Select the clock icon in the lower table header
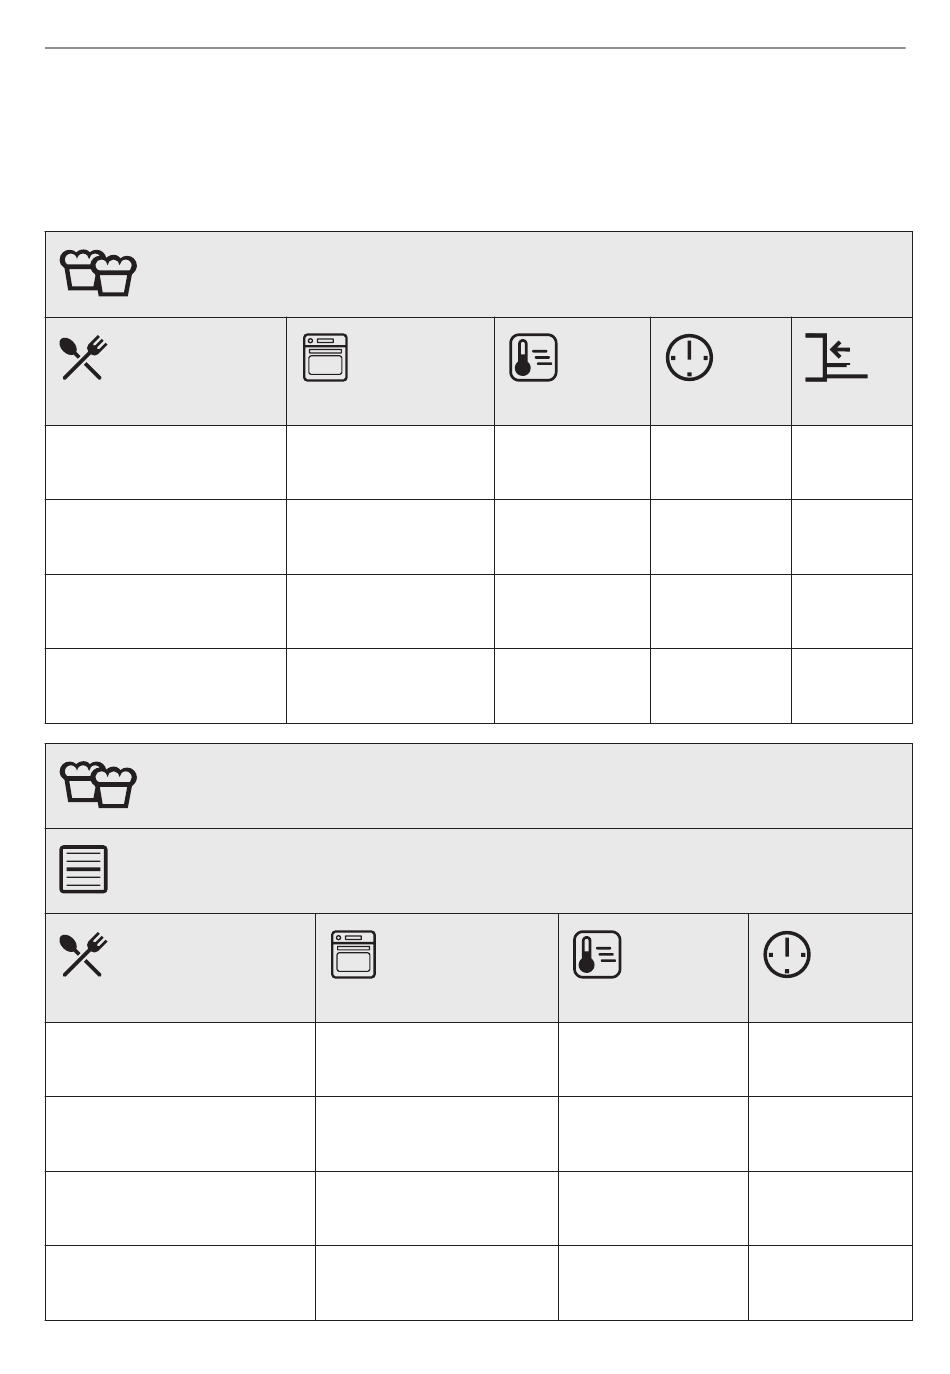The height and width of the screenshot is (1374, 950). [787, 955]
